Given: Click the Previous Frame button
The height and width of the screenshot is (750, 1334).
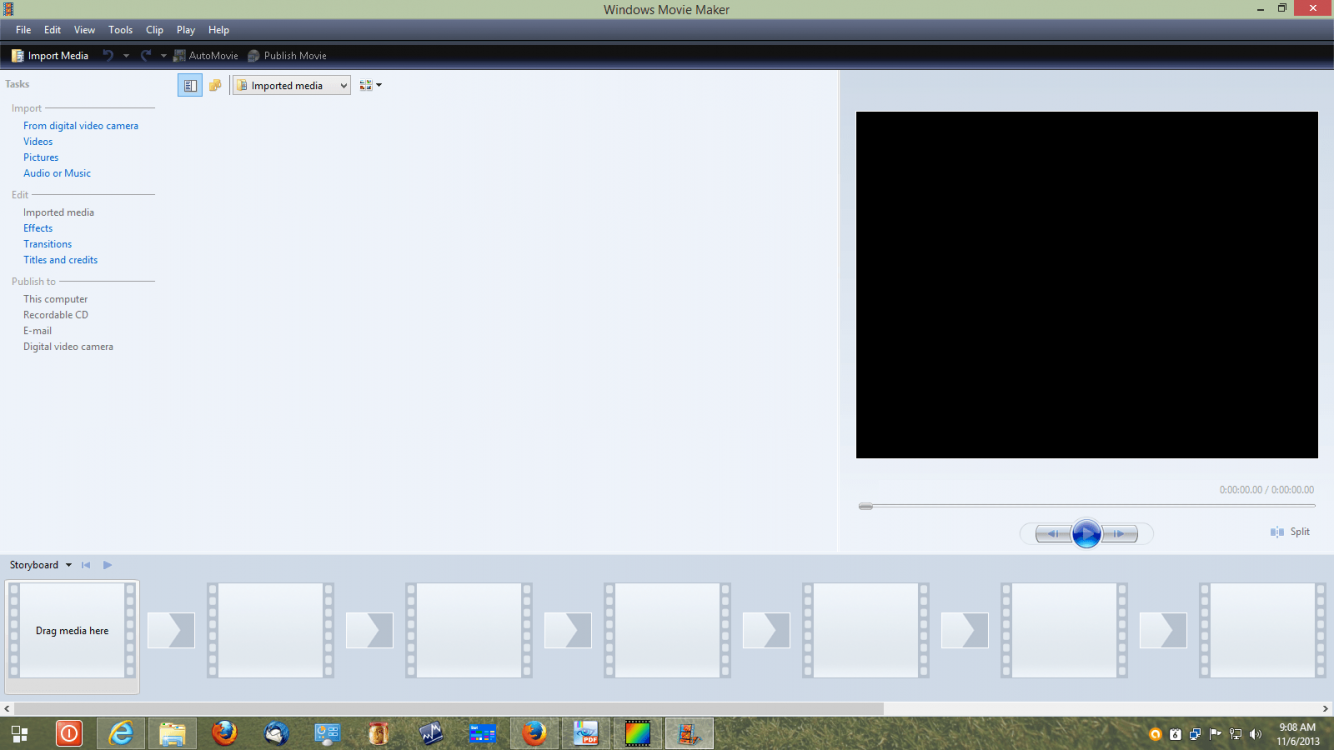Looking at the screenshot, I should click(x=1052, y=534).
